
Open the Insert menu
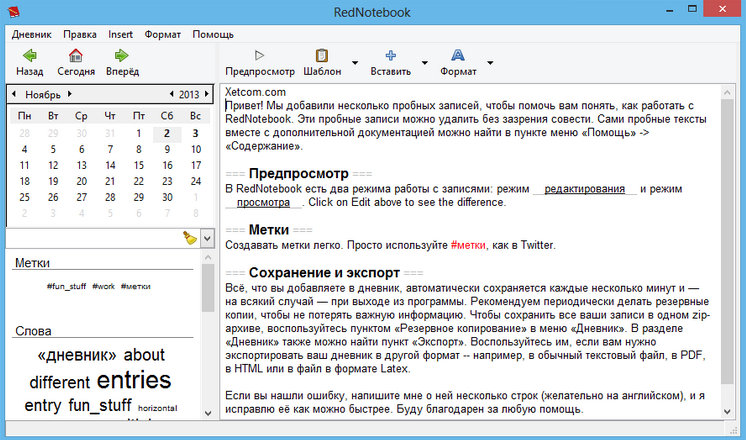point(120,34)
